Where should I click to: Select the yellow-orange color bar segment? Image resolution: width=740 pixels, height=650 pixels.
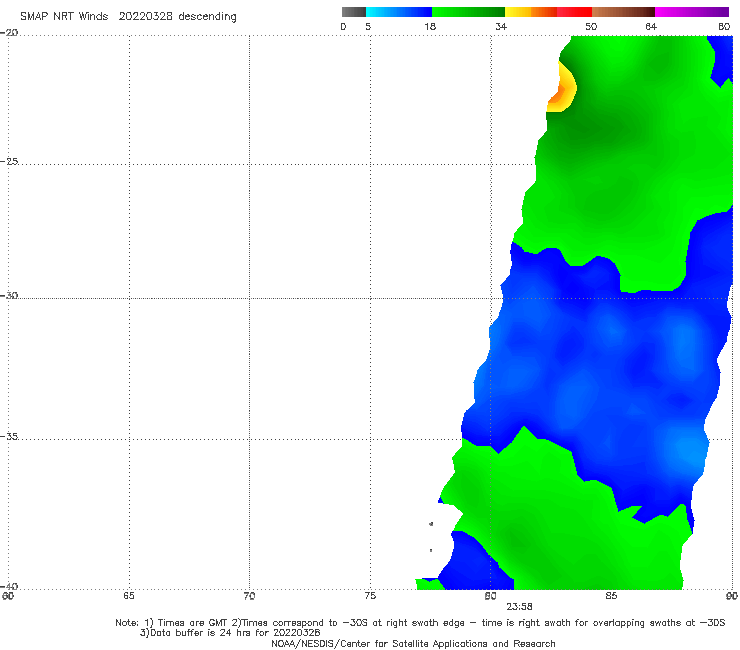[x=531, y=12]
